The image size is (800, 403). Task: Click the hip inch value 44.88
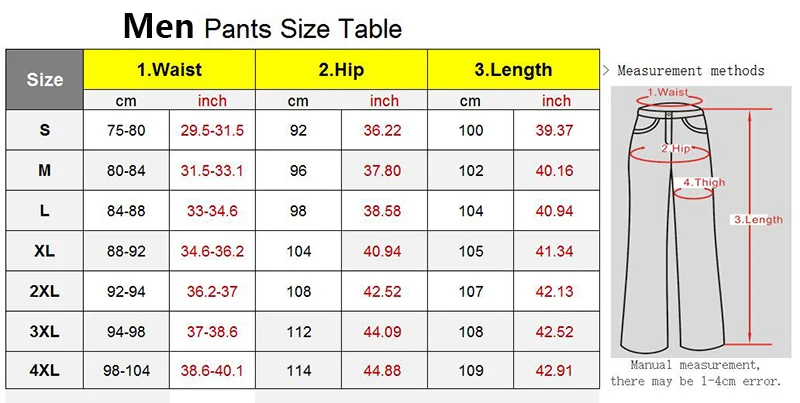pyautogui.click(x=382, y=370)
